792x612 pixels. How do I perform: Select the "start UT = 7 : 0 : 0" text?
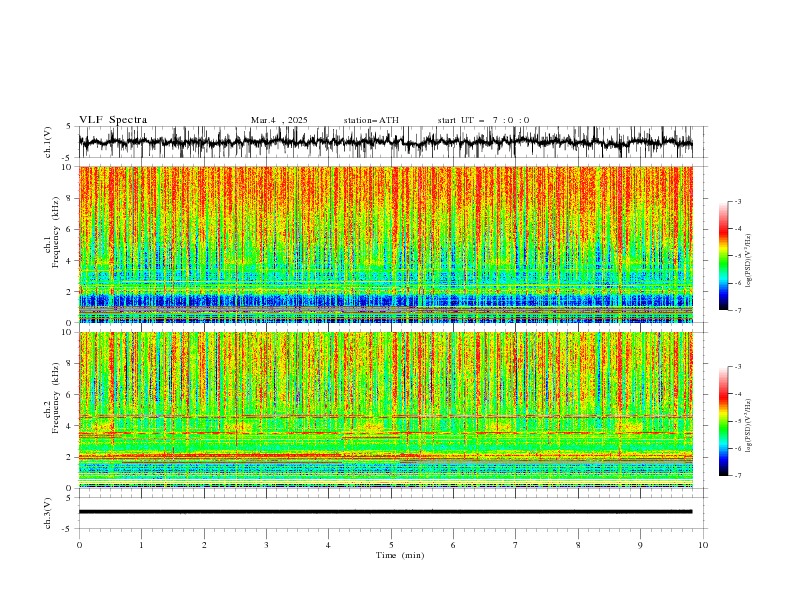(483, 120)
